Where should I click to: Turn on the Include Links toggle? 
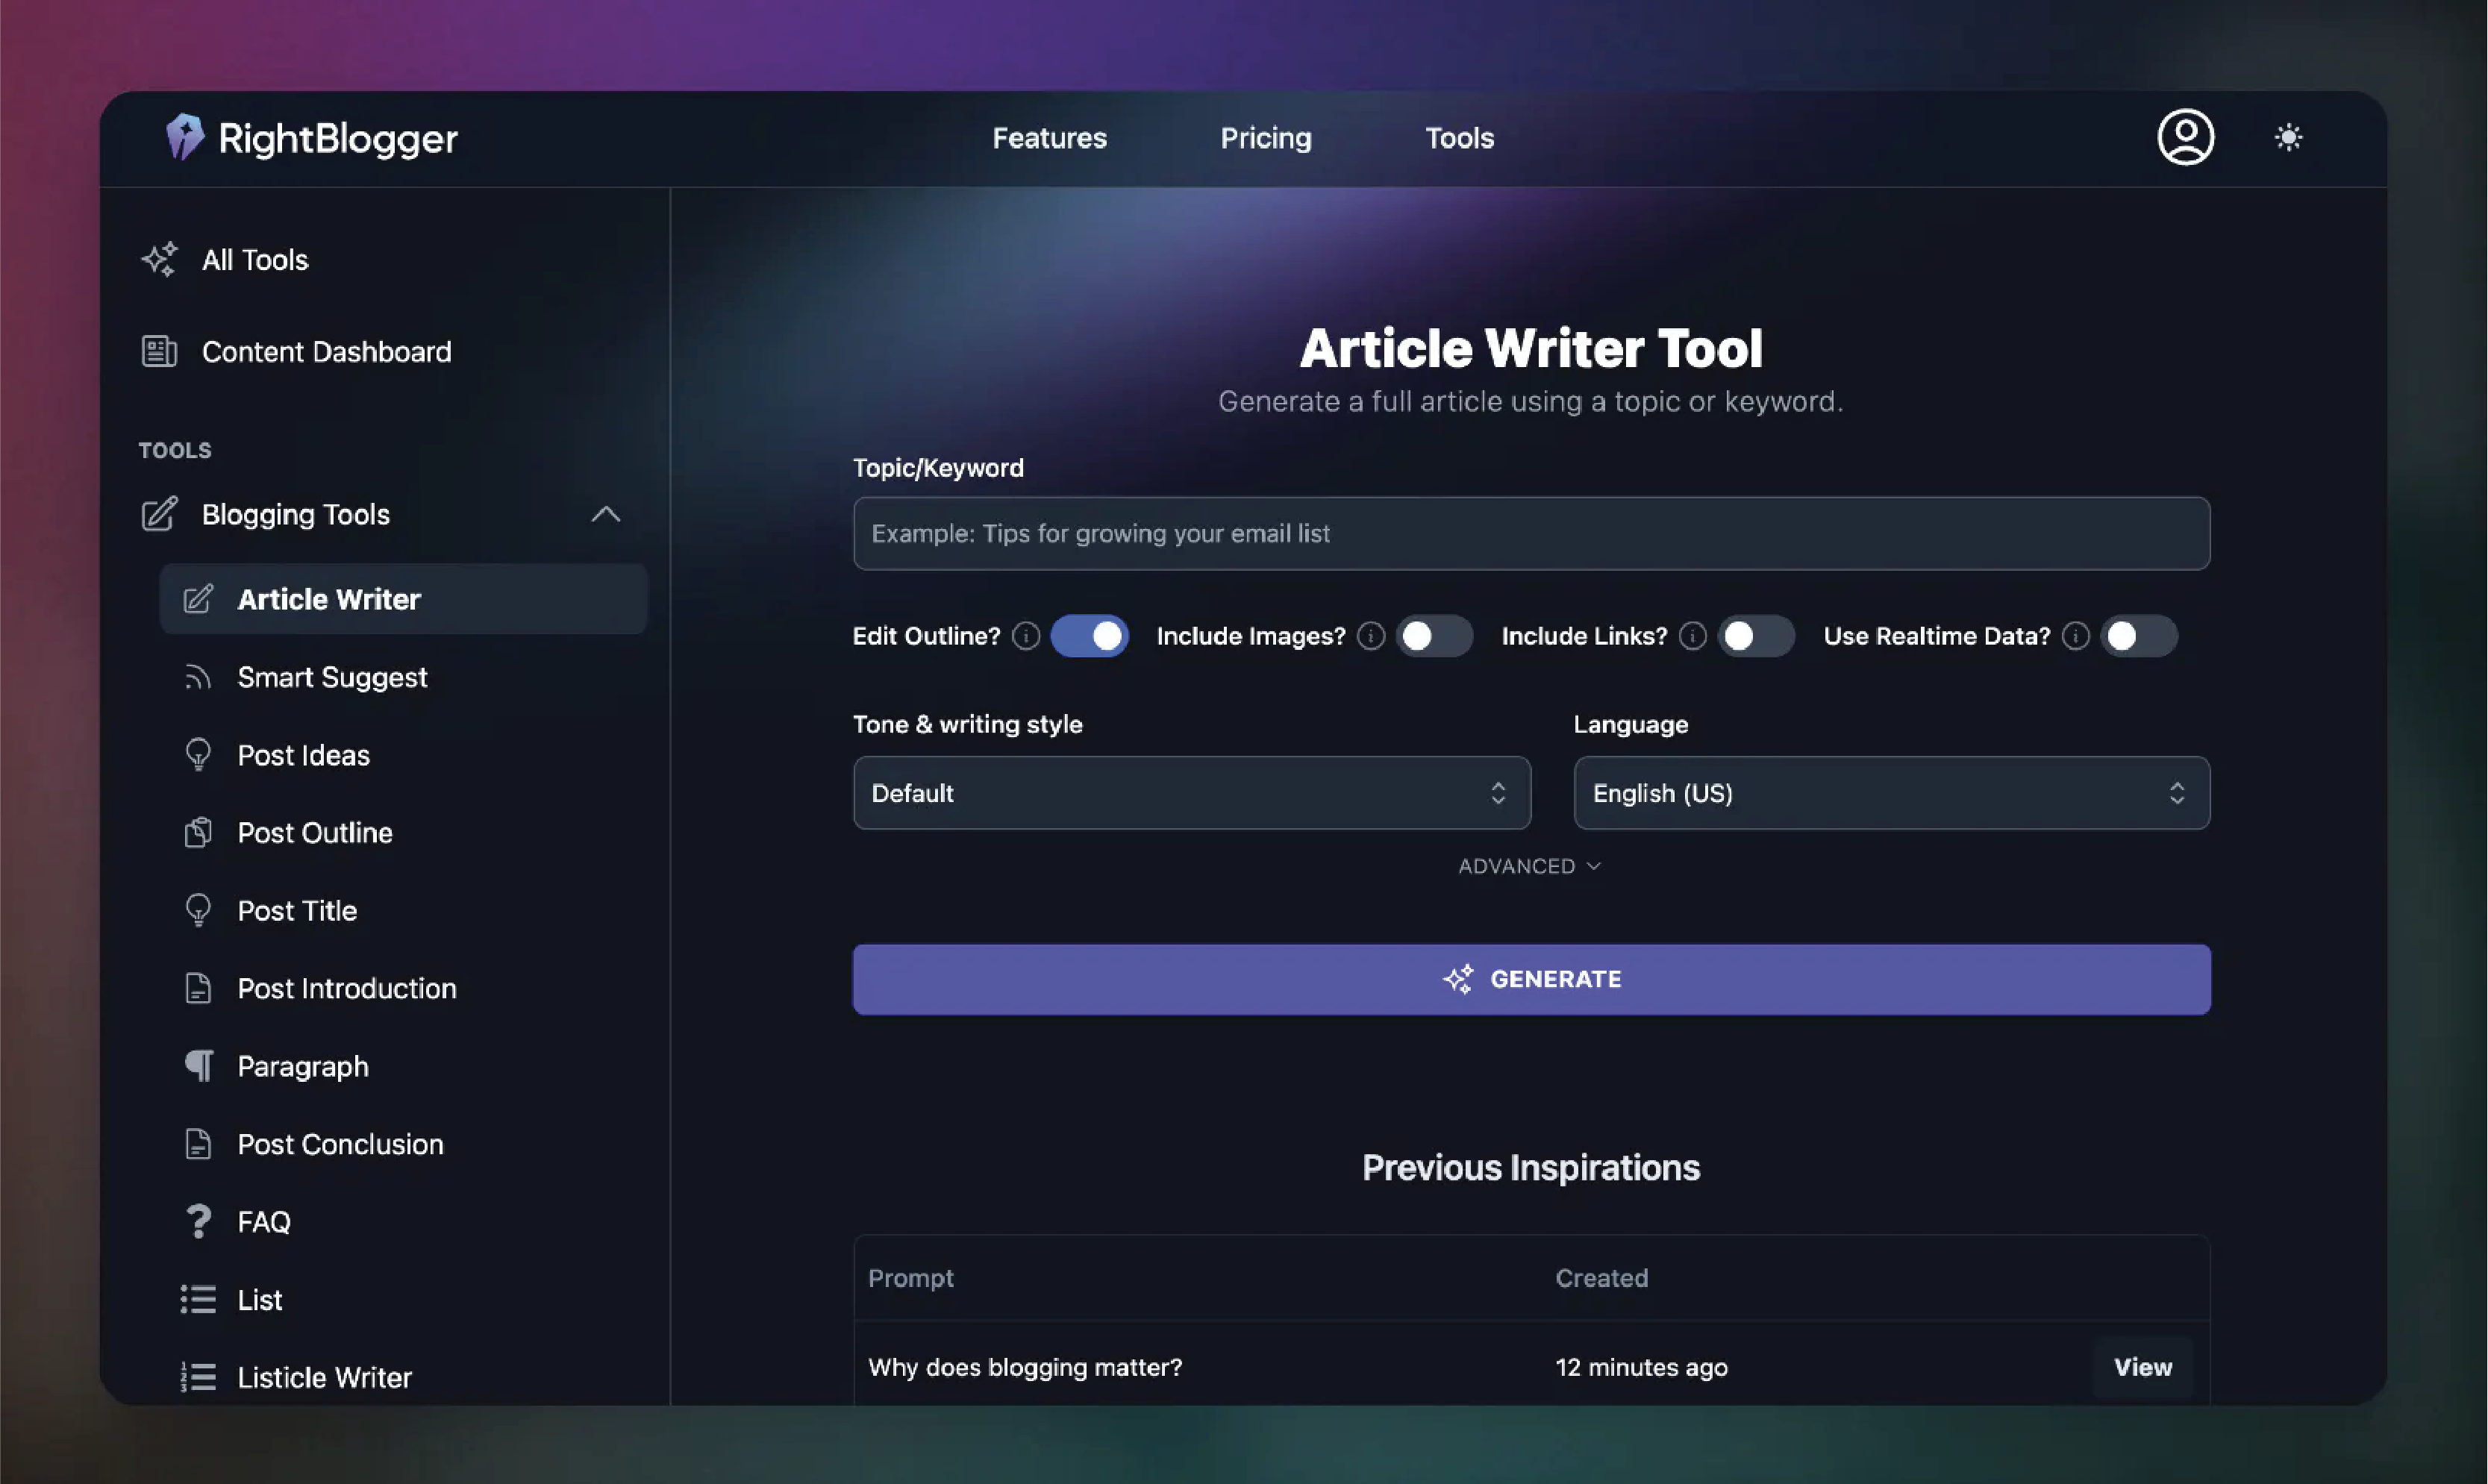[1757, 635]
